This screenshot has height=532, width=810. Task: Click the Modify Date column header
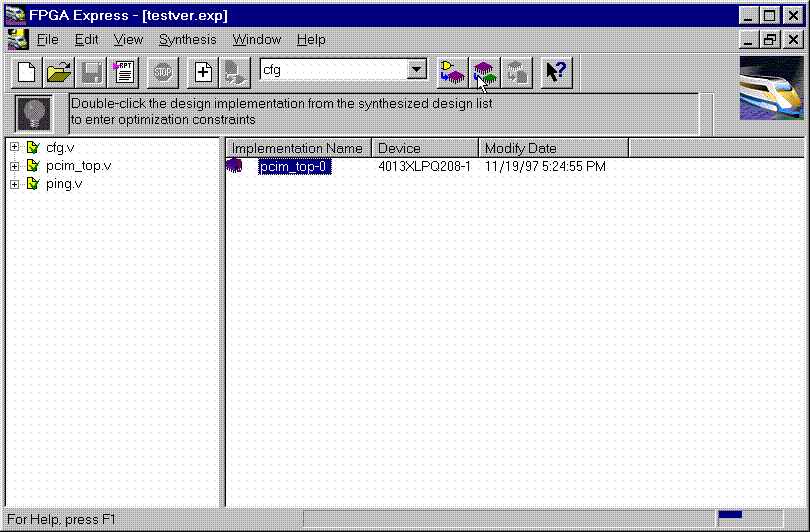click(x=552, y=148)
